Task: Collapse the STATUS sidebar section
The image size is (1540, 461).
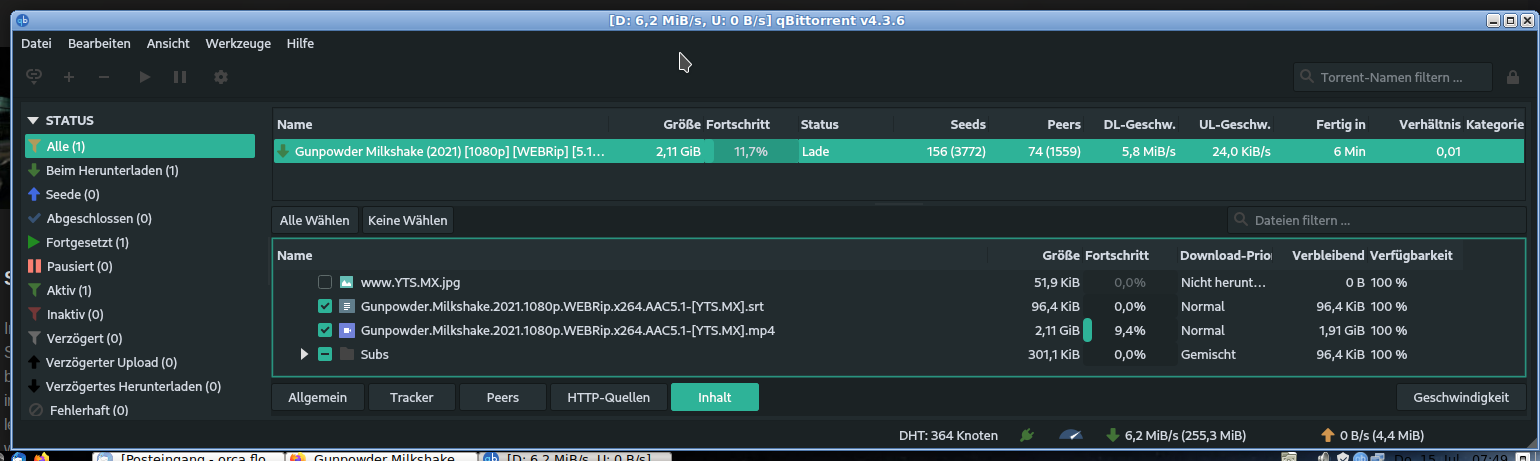Action: click(x=33, y=120)
